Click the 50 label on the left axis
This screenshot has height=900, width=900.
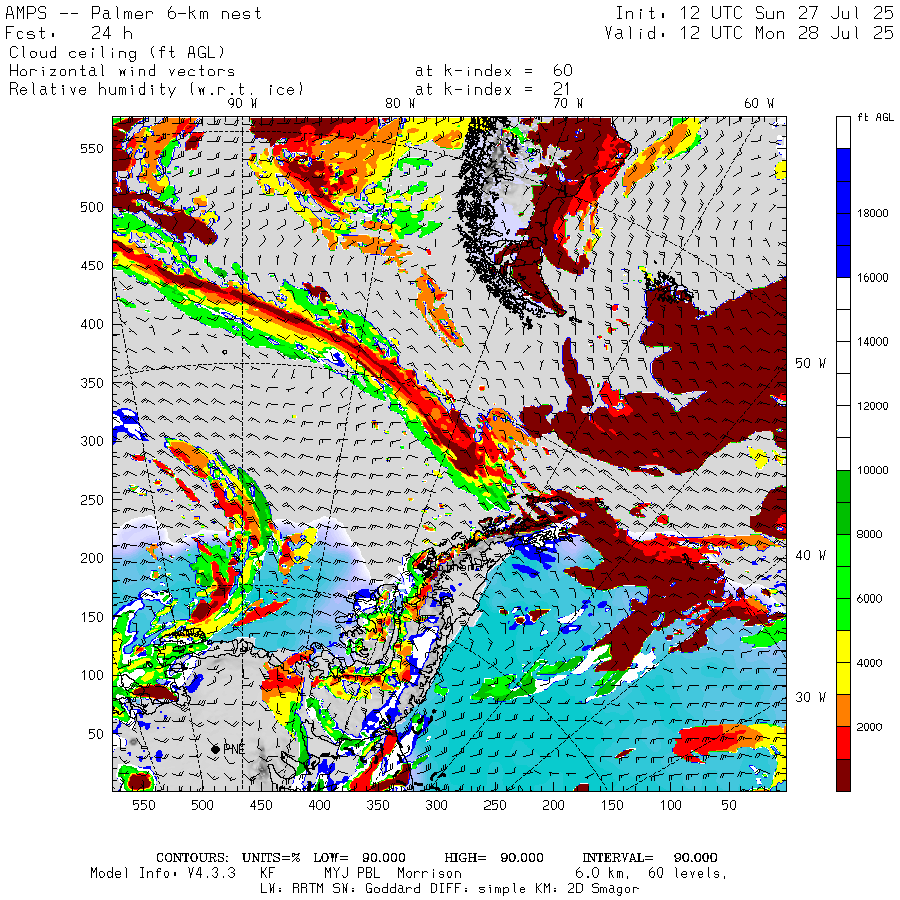coord(96,734)
